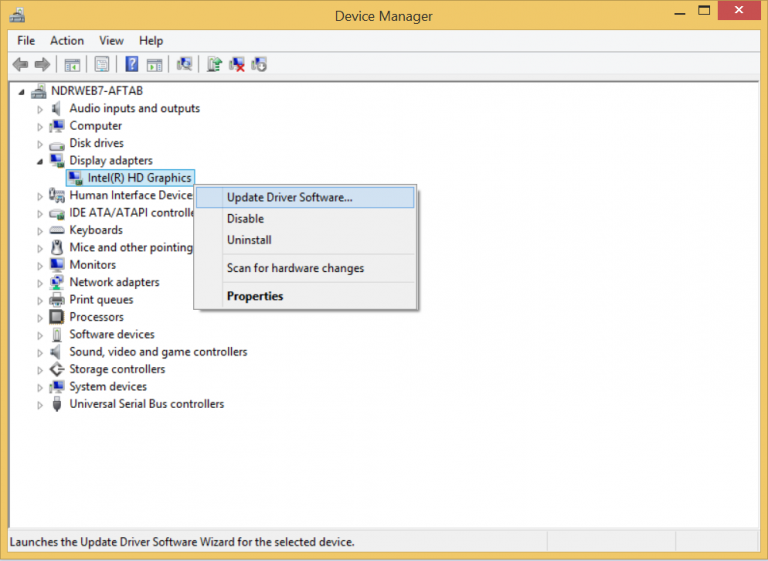Screen dimensions: 768x561
Task: Expand the Universal Serial Bus controllers node
Action: coord(41,405)
